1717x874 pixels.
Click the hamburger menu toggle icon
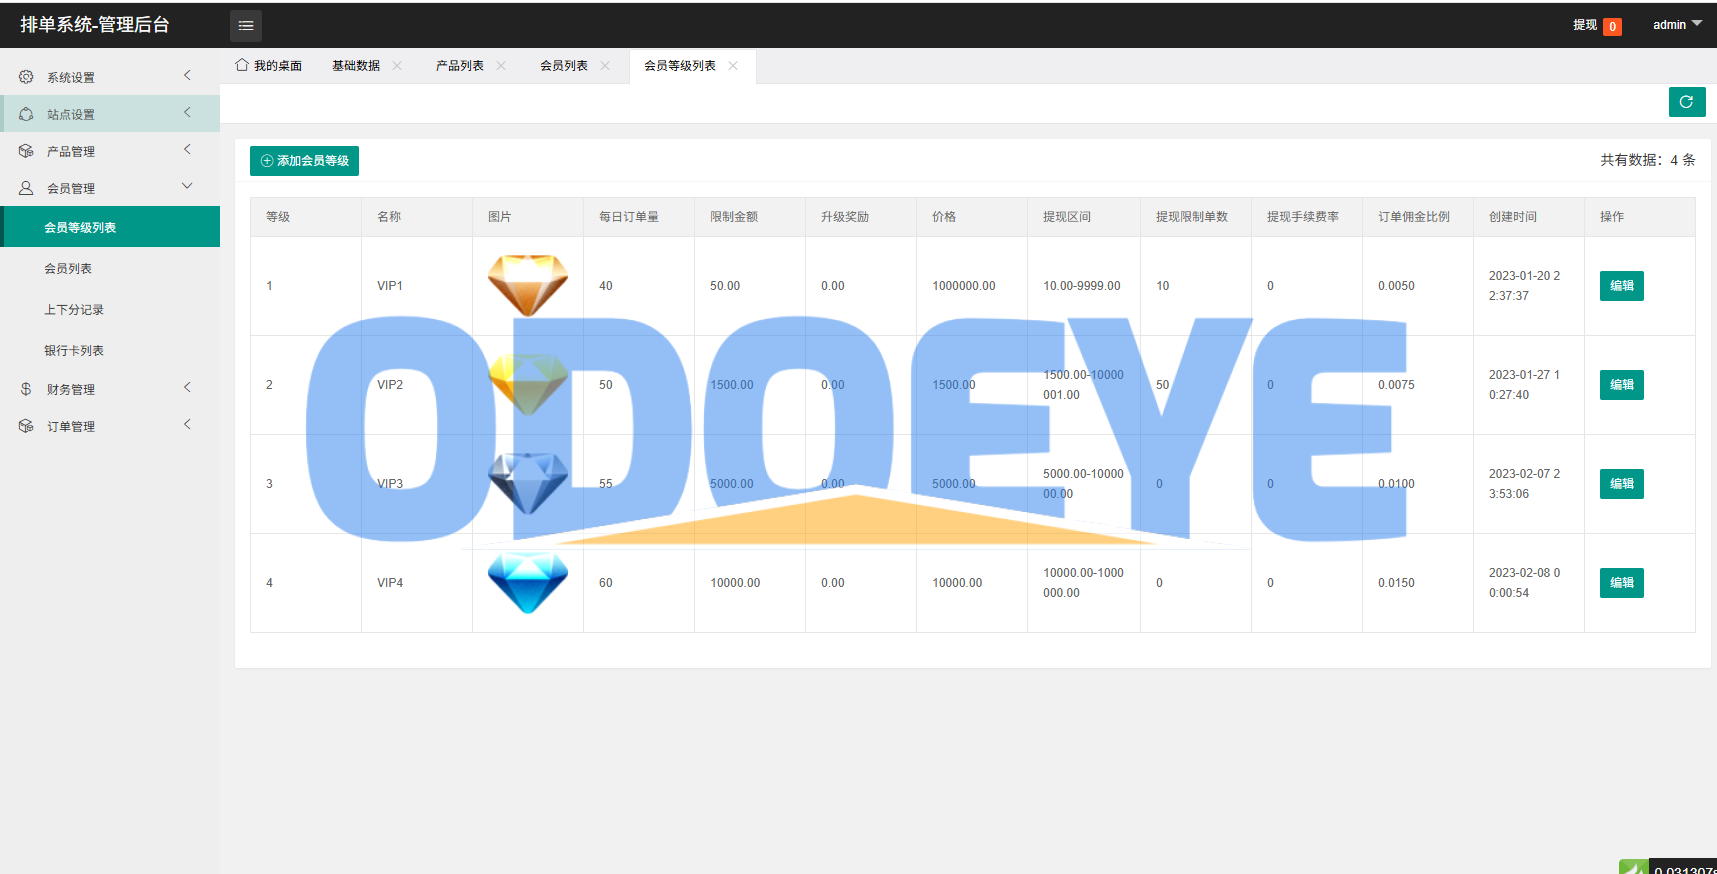[246, 26]
